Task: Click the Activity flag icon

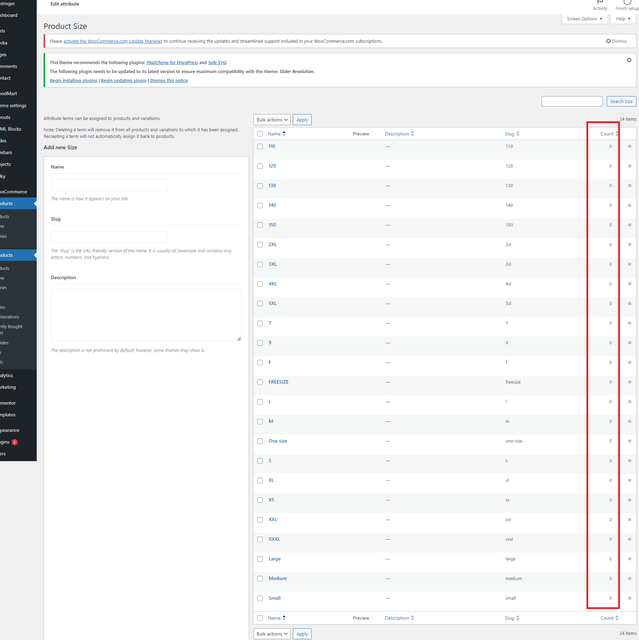Action: (600, 2)
